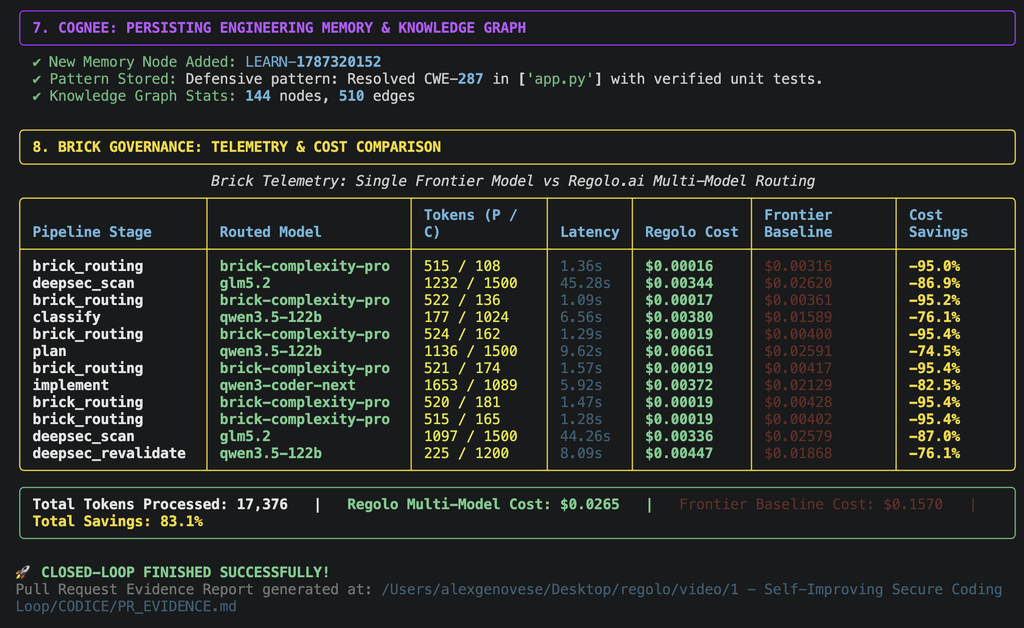Screen dimensions: 1024x628
Task: Click the 1653 / 1089 tokens value
Action: 470,385
